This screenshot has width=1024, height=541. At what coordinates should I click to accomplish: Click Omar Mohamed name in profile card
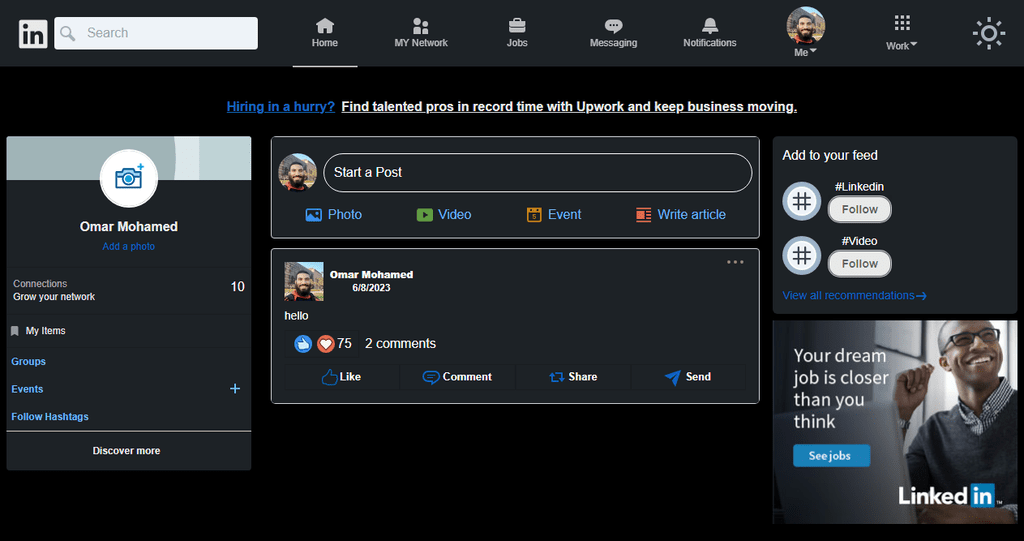129,227
